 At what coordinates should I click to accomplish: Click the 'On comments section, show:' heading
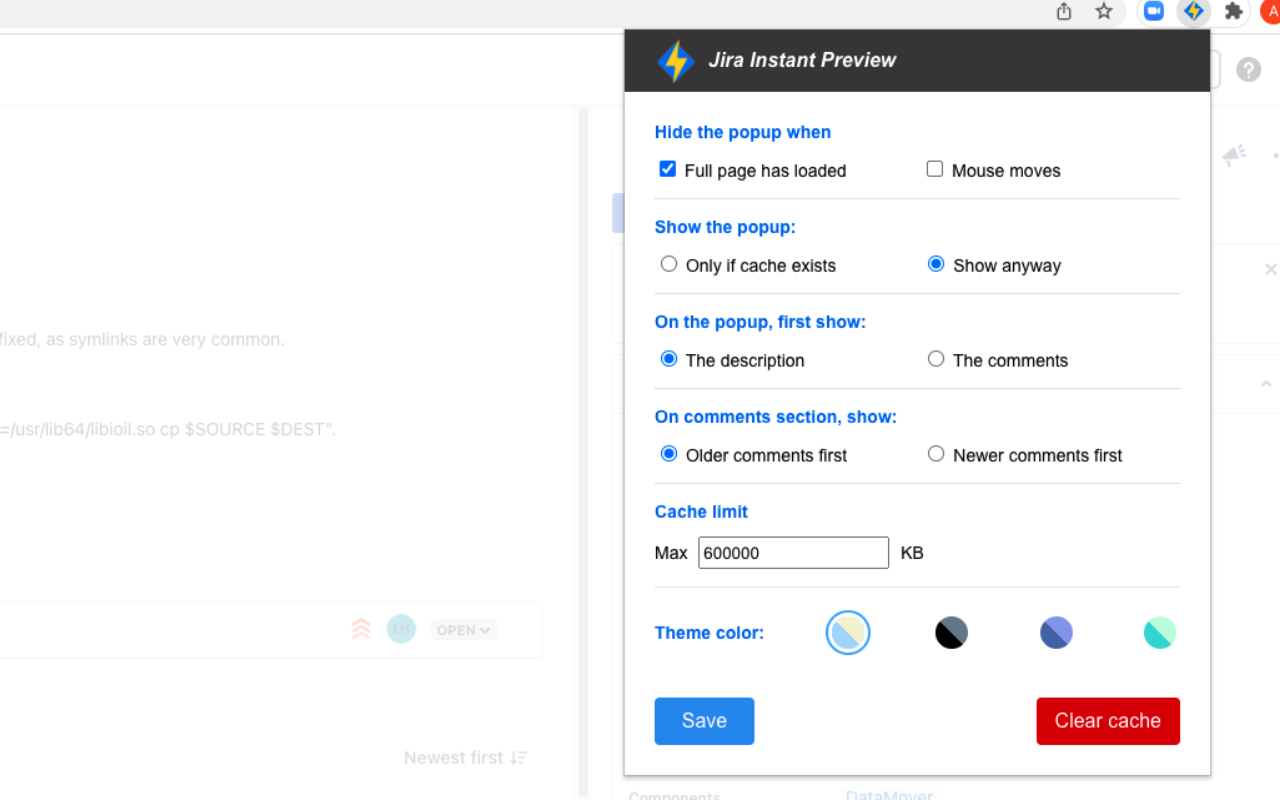(x=776, y=417)
